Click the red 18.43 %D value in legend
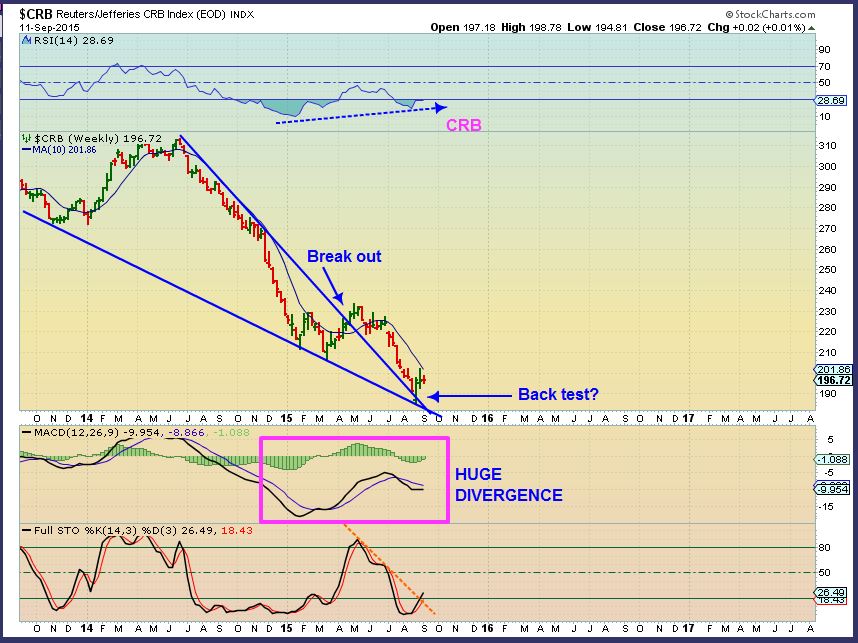The height and width of the screenshot is (643, 858). [x=237, y=530]
